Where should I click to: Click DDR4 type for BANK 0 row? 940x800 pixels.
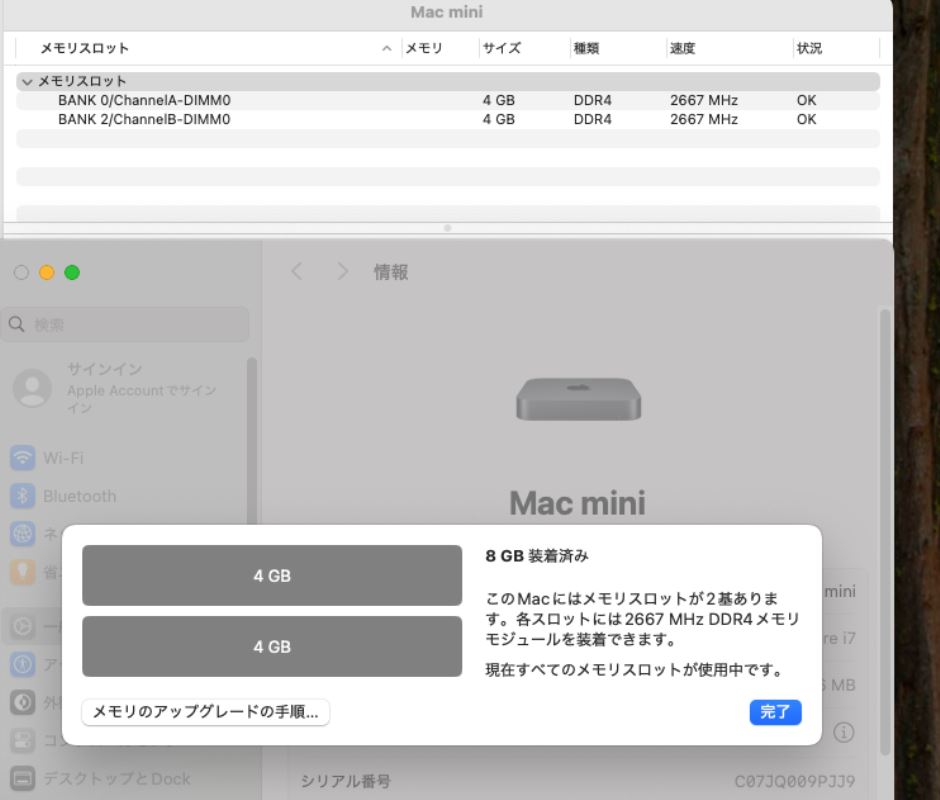592,100
